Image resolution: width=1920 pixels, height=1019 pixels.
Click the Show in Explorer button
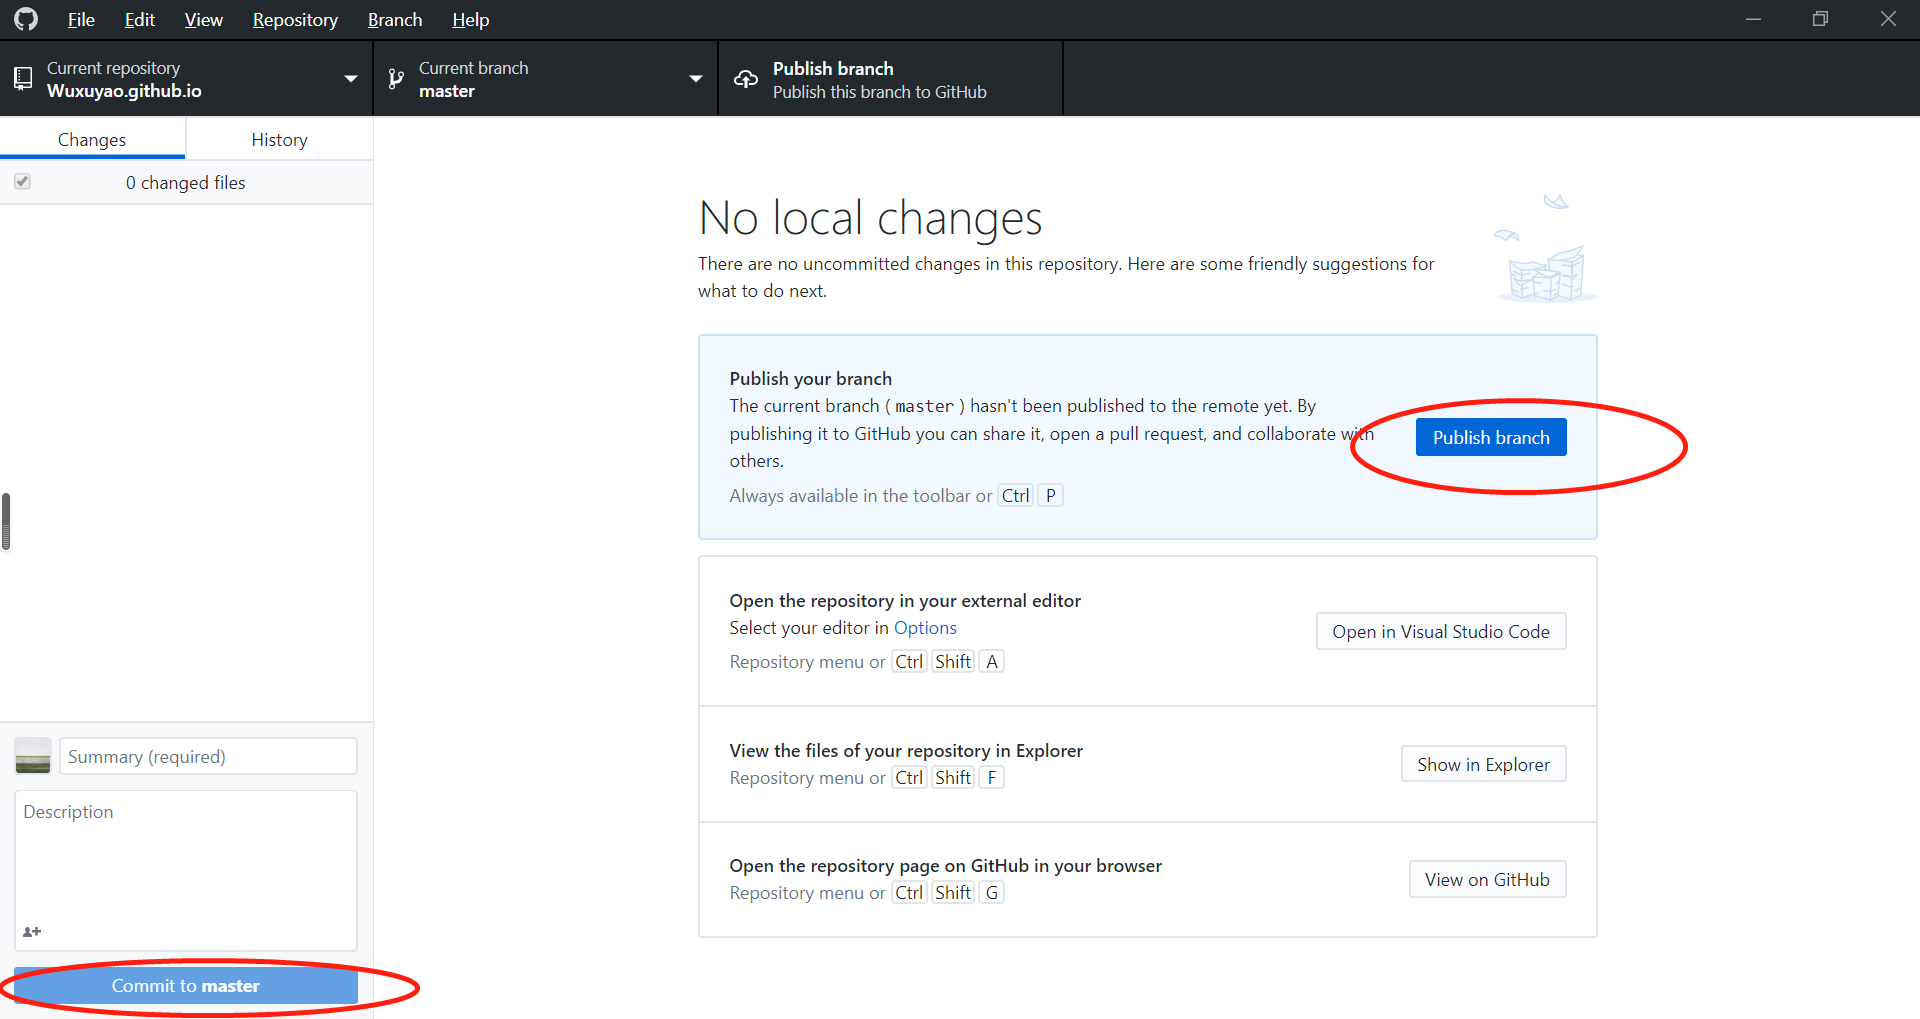point(1483,765)
